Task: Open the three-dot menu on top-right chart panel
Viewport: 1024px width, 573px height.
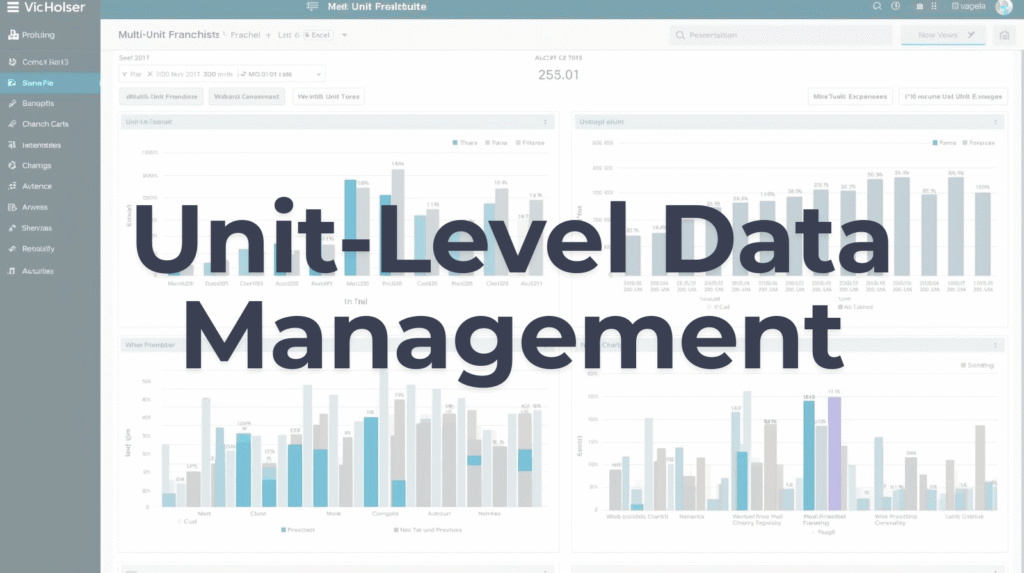Action: point(998,122)
